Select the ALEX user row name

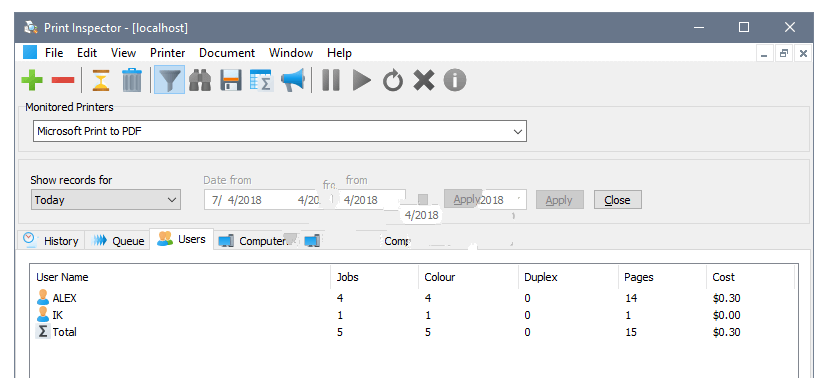(64, 298)
